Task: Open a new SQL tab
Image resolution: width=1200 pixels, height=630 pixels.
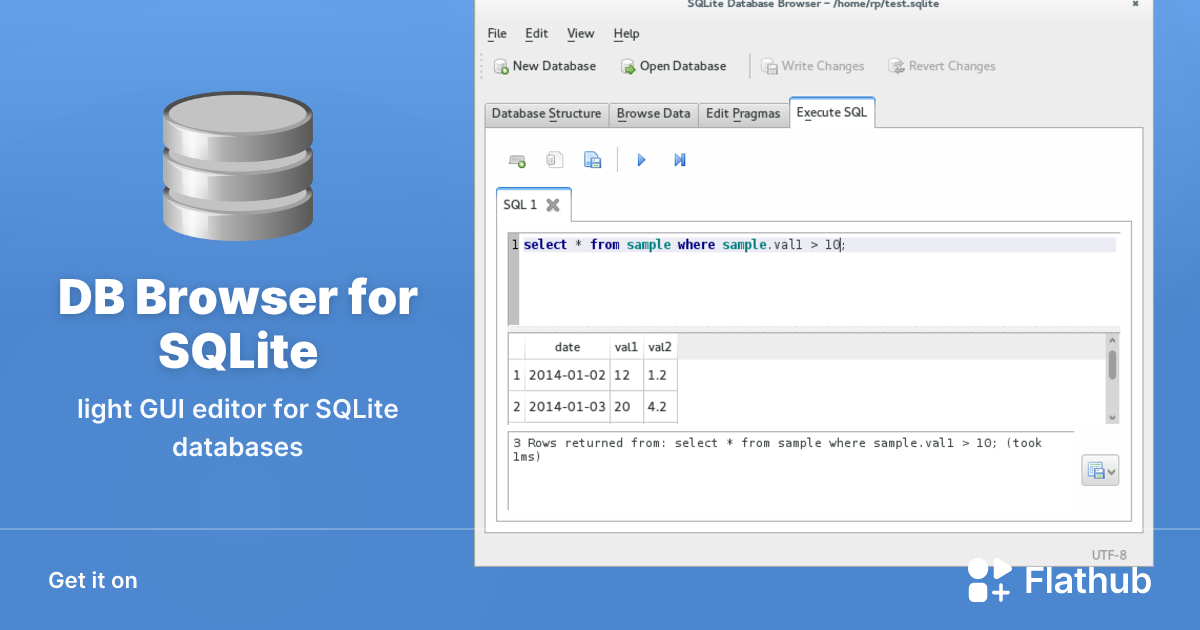Action: (x=517, y=160)
